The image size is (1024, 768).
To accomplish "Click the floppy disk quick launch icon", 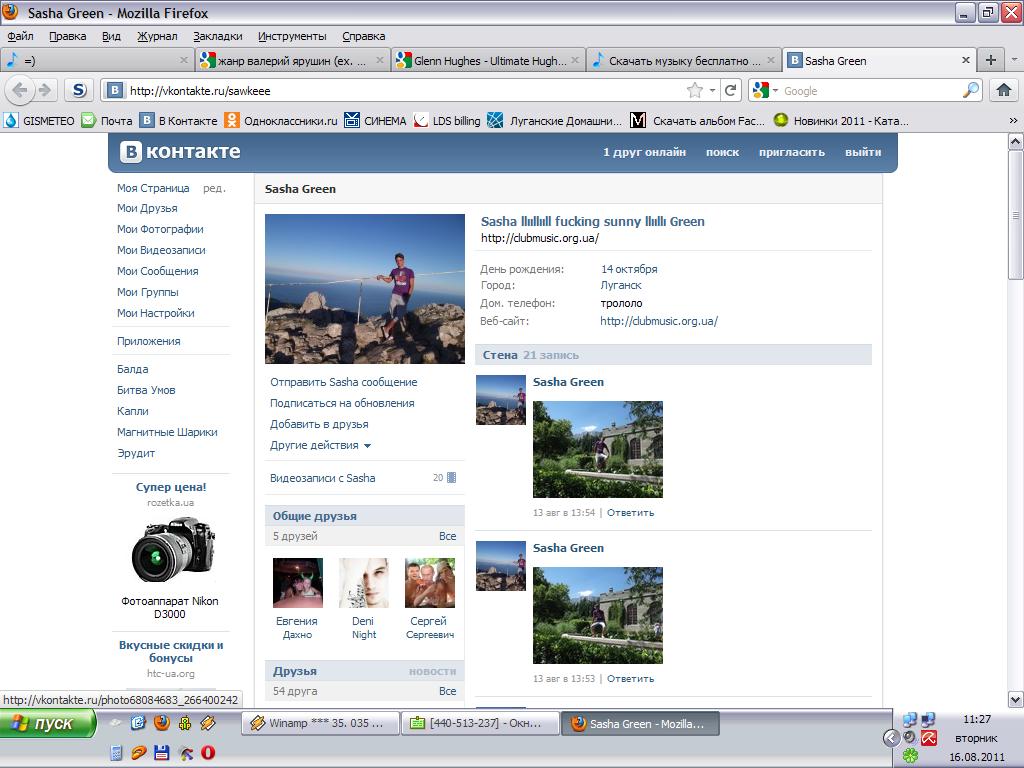I will [x=161, y=753].
